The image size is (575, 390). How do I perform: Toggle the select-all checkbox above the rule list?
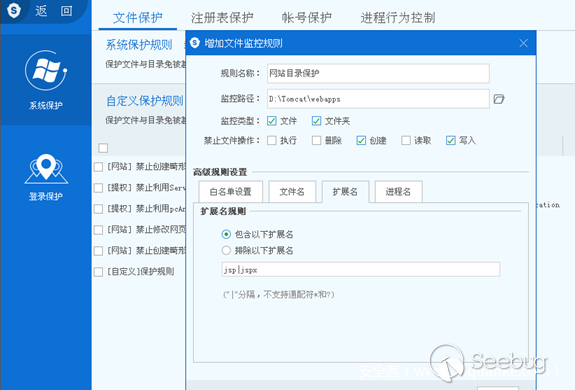103,148
